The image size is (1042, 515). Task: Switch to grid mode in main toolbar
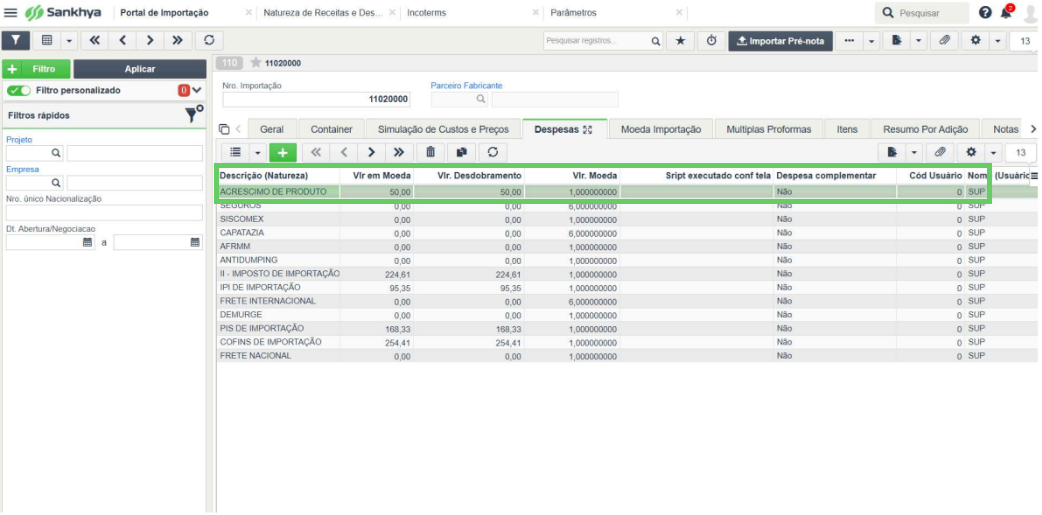tap(47, 41)
